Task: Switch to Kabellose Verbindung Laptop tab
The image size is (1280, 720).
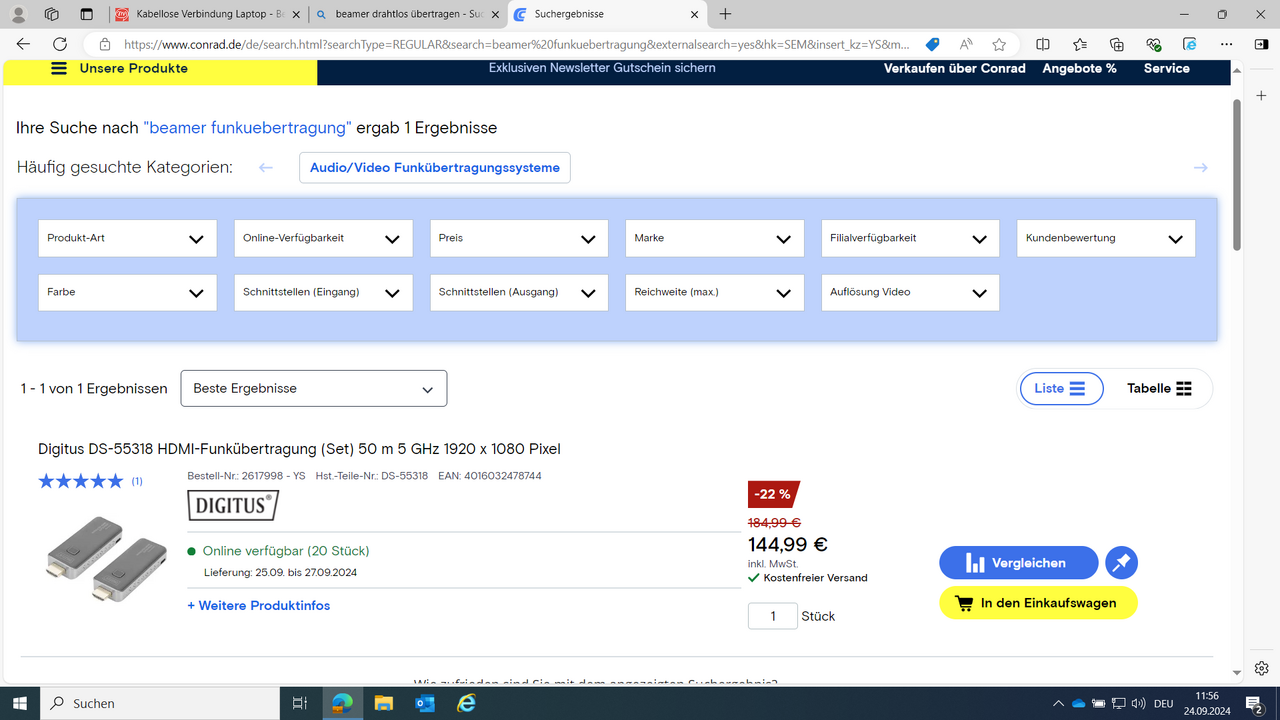Action: pyautogui.click(x=207, y=14)
